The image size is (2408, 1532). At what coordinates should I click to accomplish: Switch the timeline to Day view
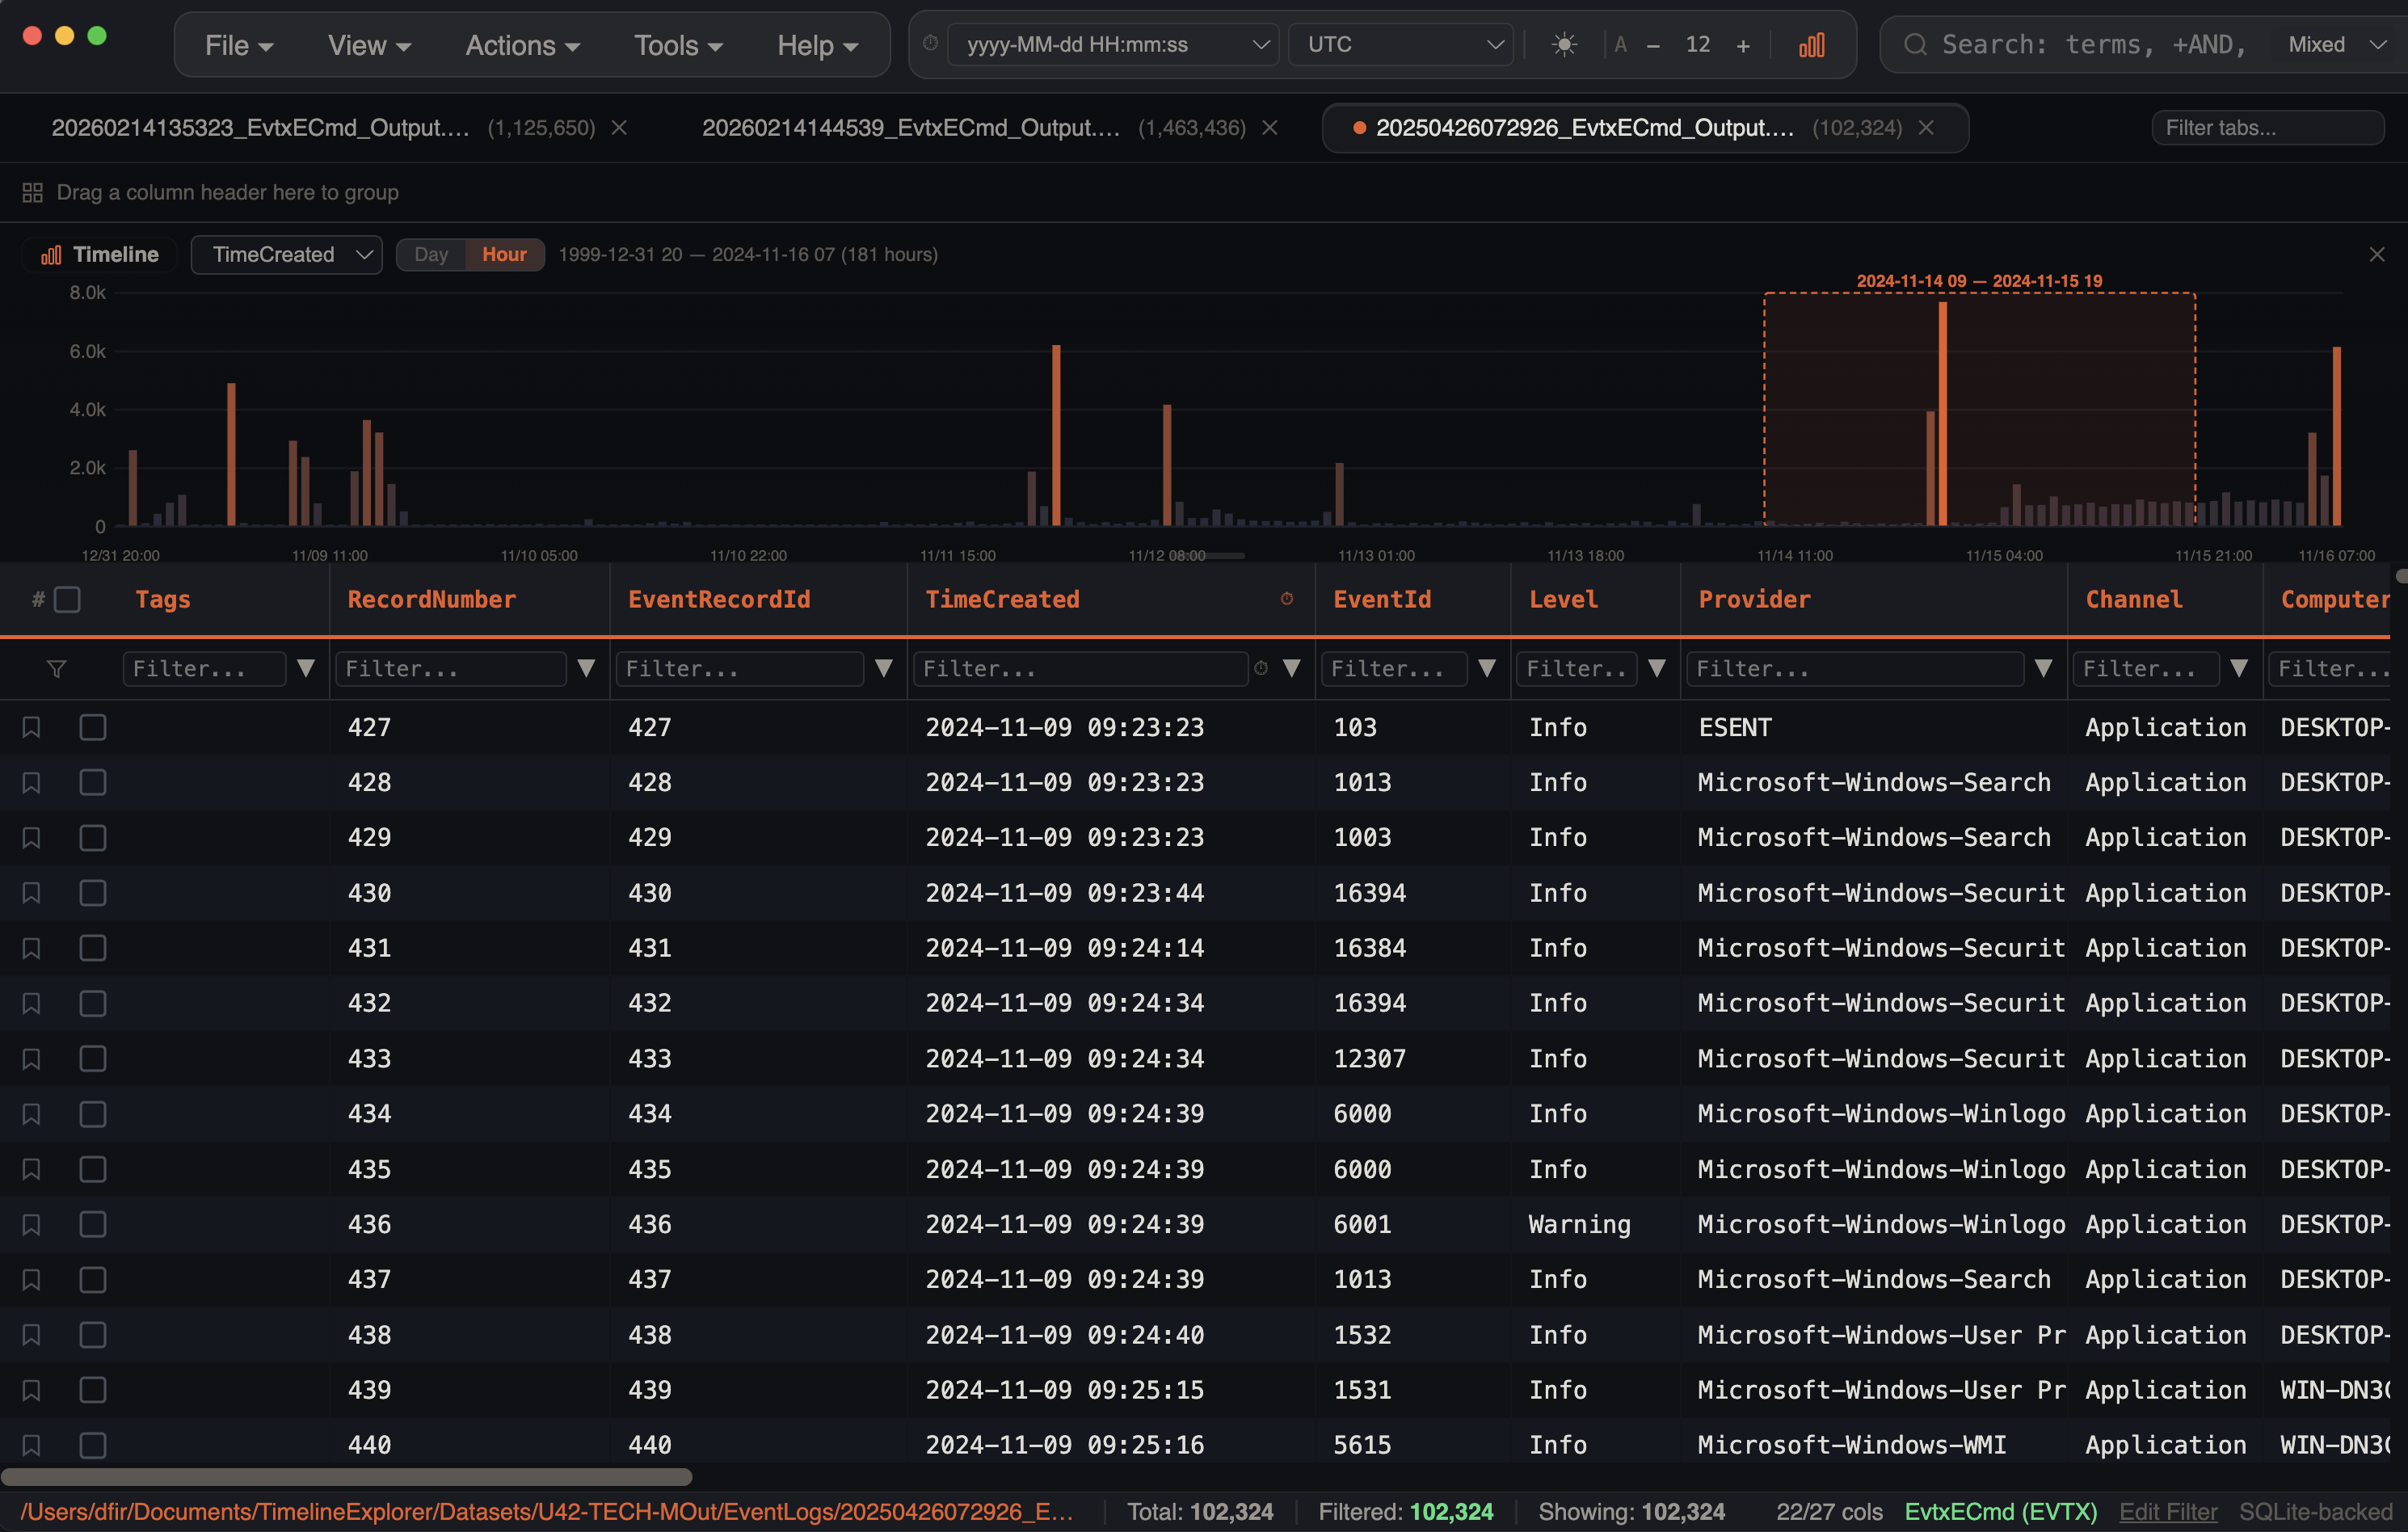[x=431, y=254]
